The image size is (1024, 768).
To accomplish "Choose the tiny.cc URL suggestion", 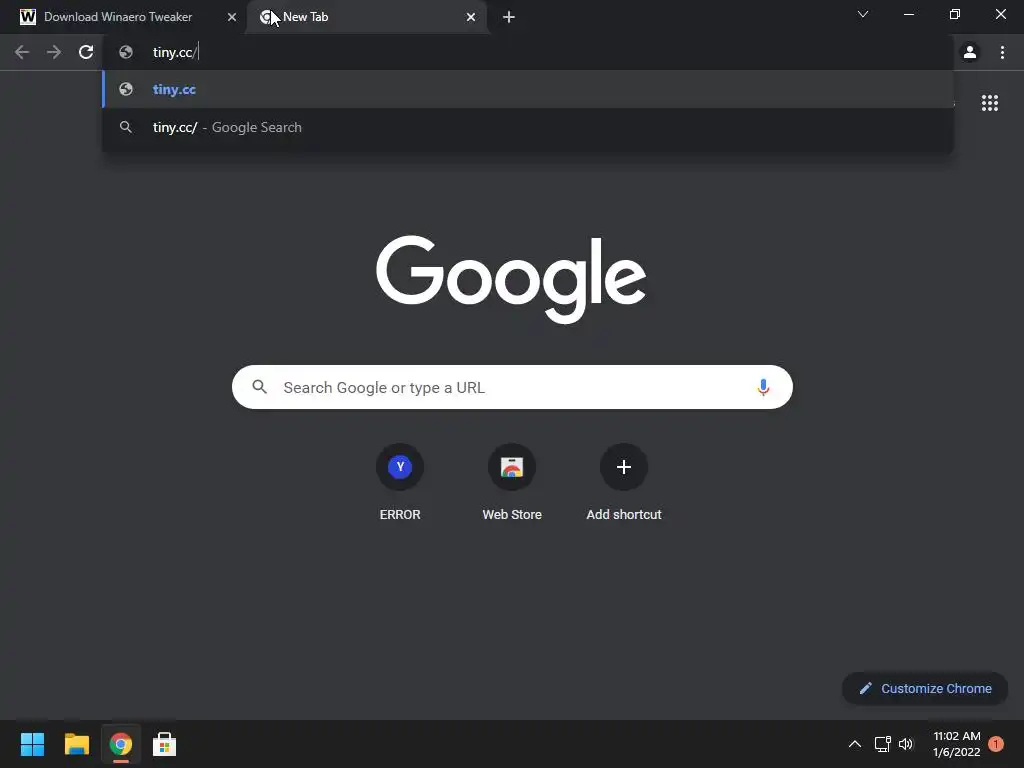I will [x=528, y=89].
